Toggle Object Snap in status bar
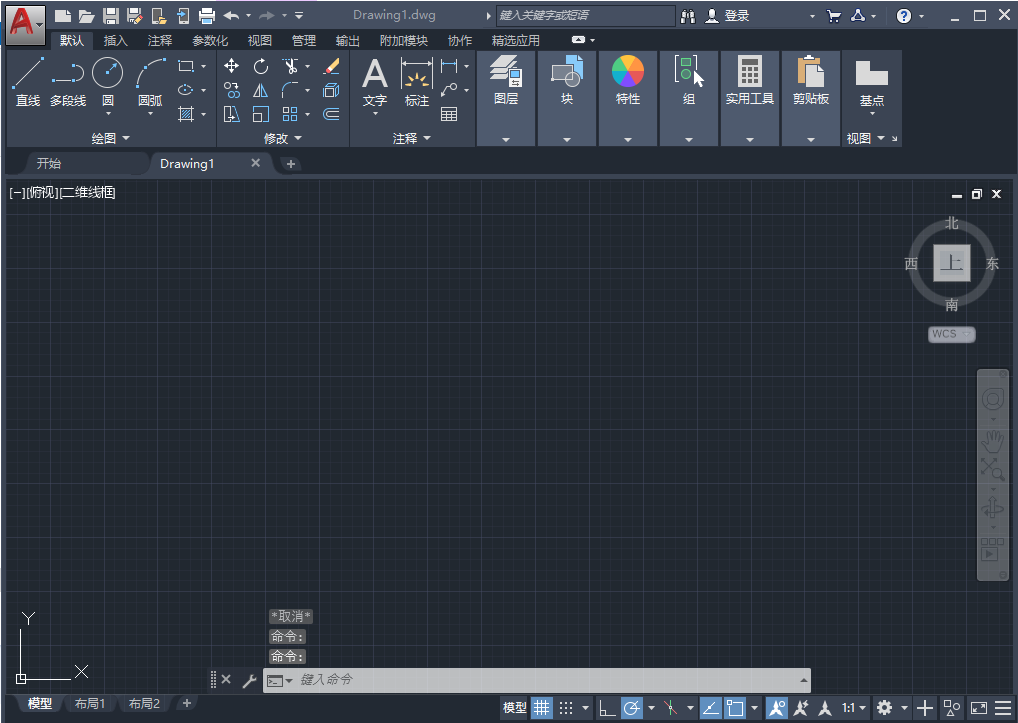 point(733,707)
